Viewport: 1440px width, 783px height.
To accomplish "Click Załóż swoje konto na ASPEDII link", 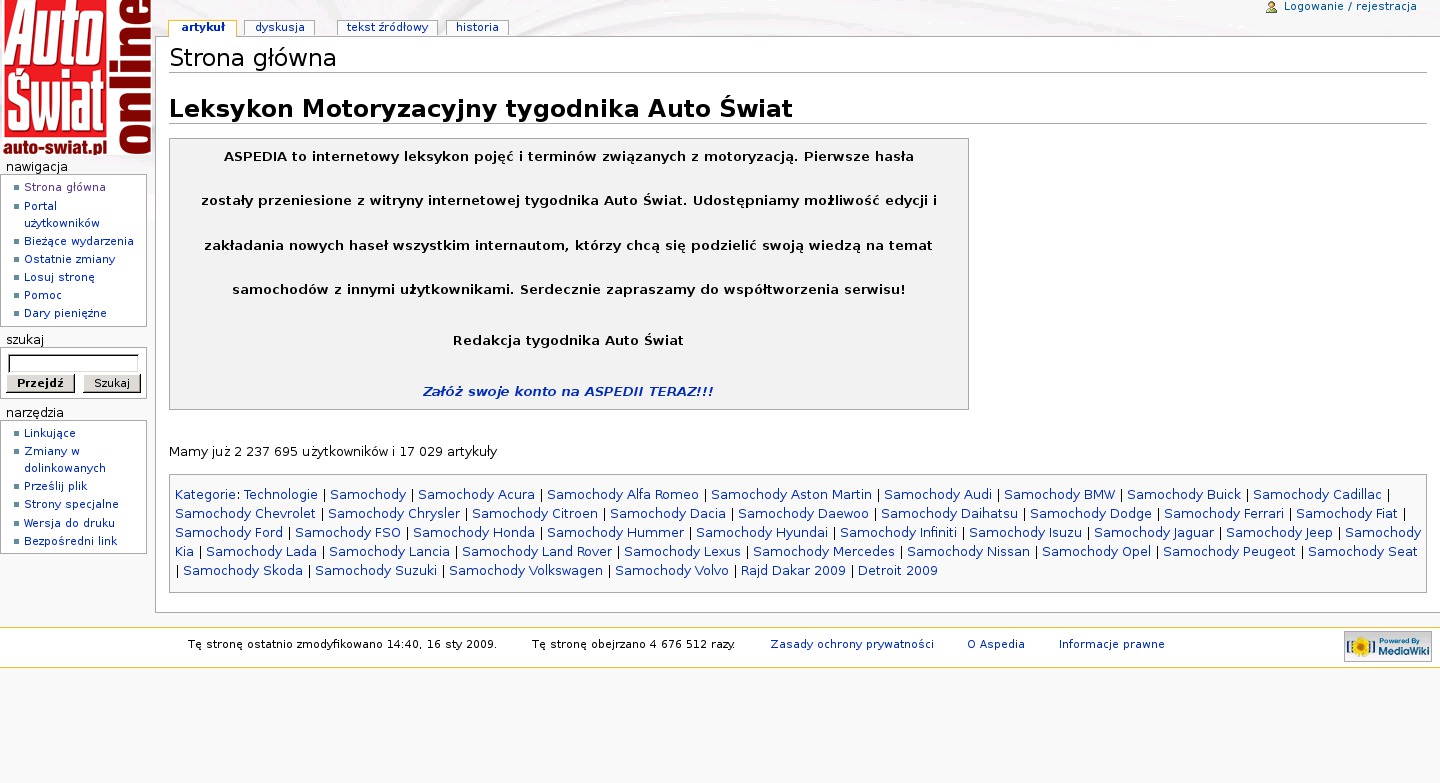I will tap(567, 392).
